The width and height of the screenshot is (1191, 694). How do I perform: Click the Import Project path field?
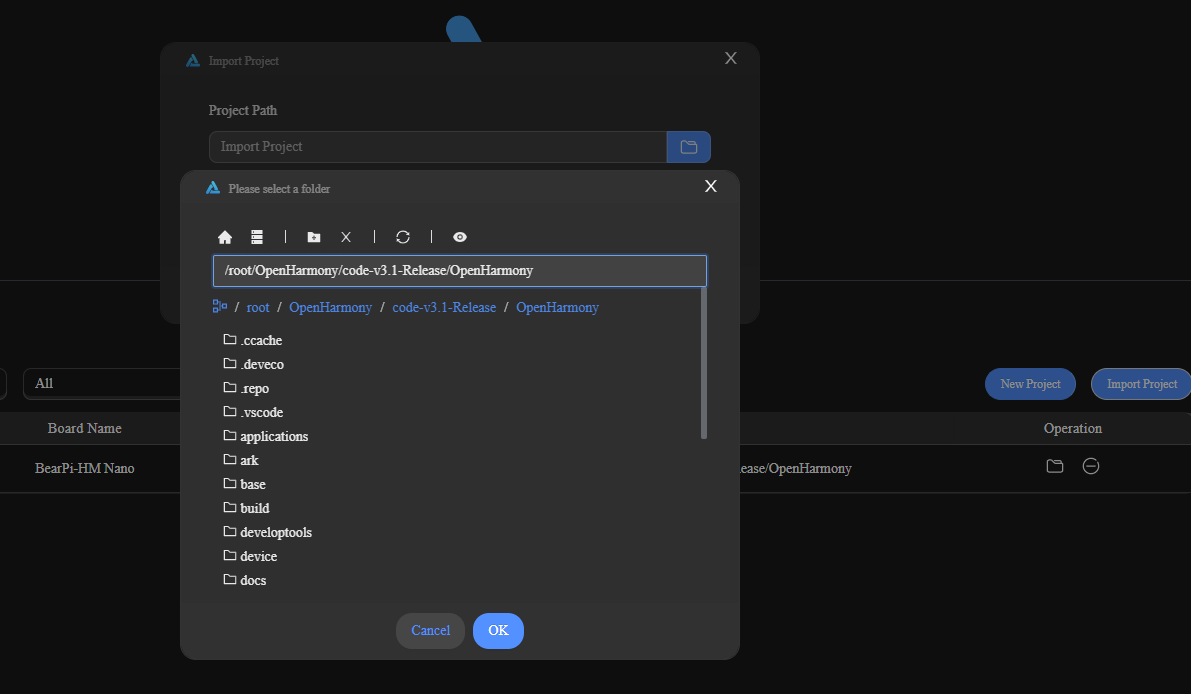[438, 147]
